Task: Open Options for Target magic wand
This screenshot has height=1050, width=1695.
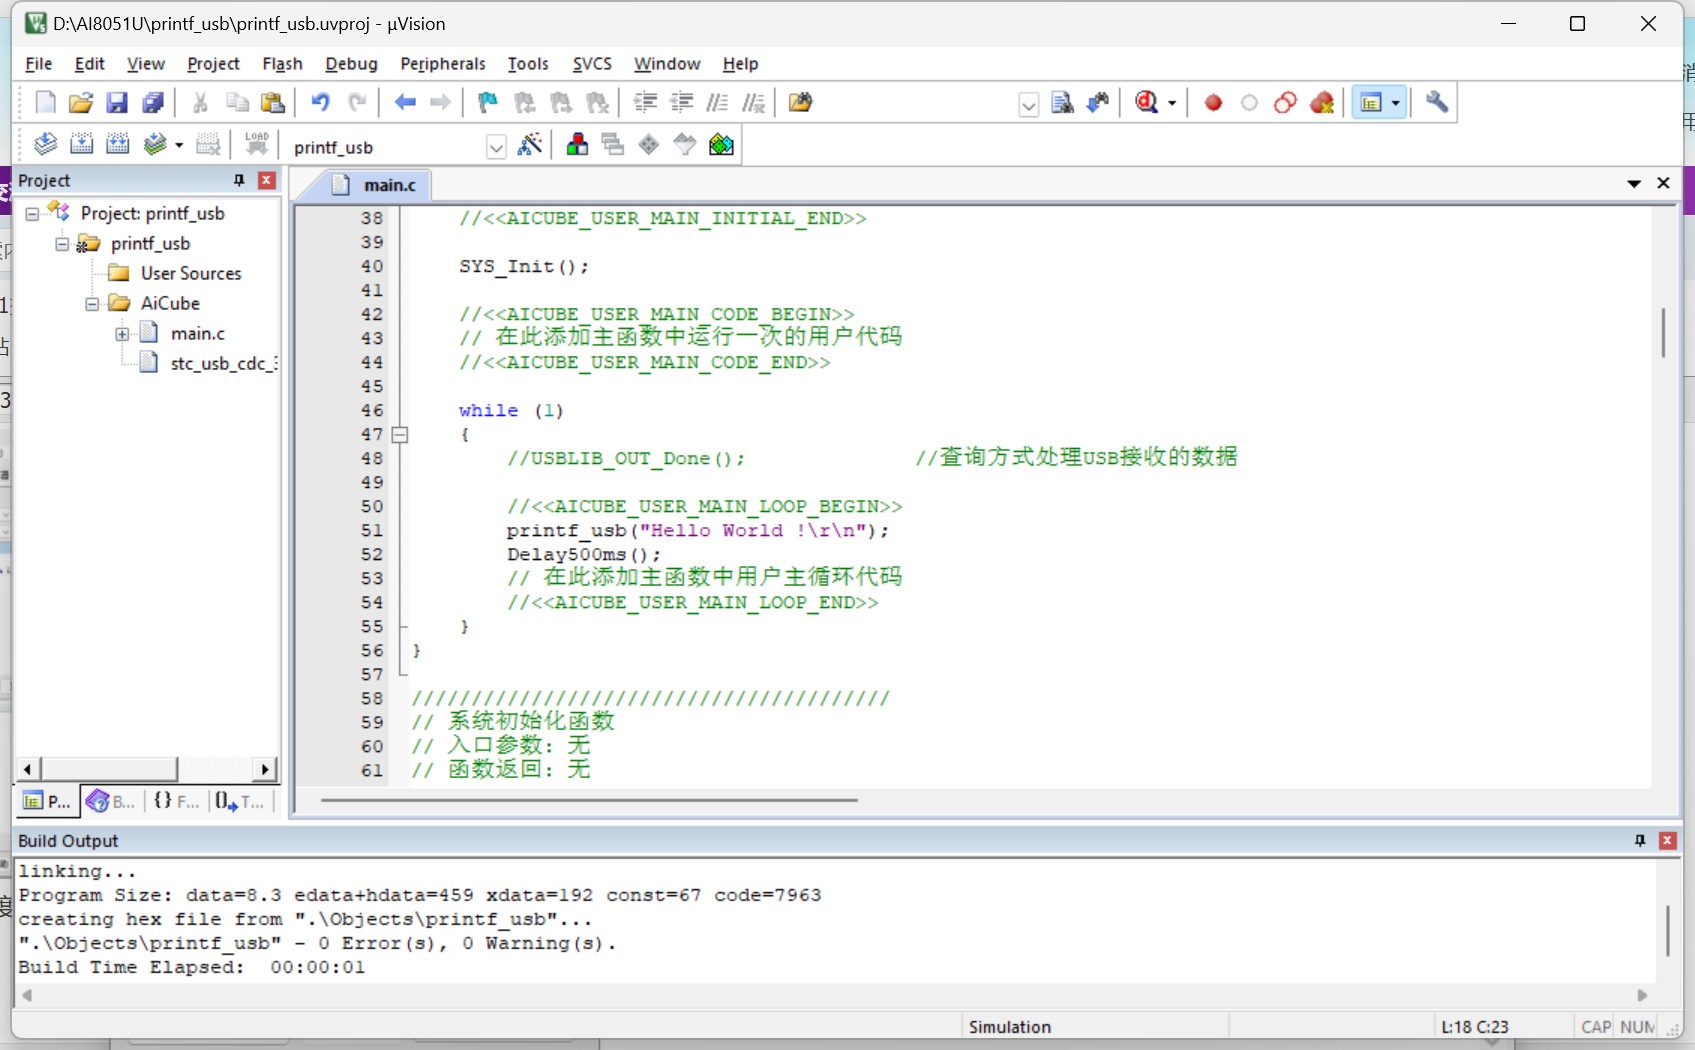Action: (x=530, y=145)
